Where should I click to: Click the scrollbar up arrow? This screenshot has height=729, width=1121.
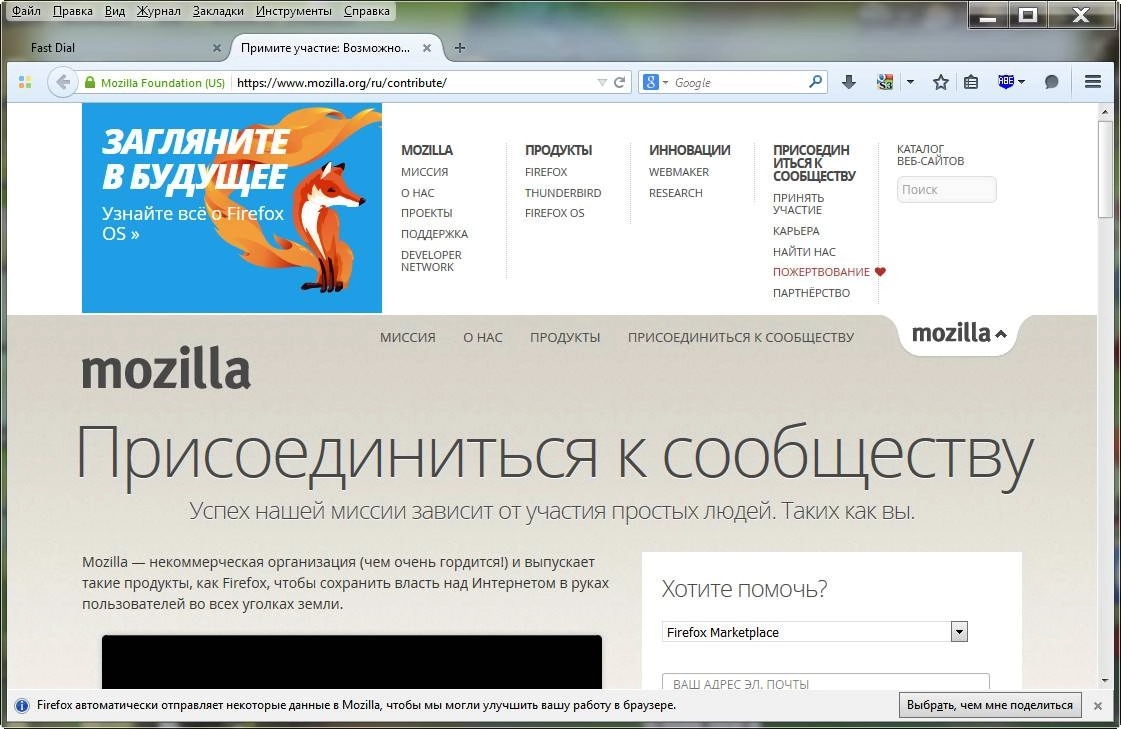[x=1105, y=111]
